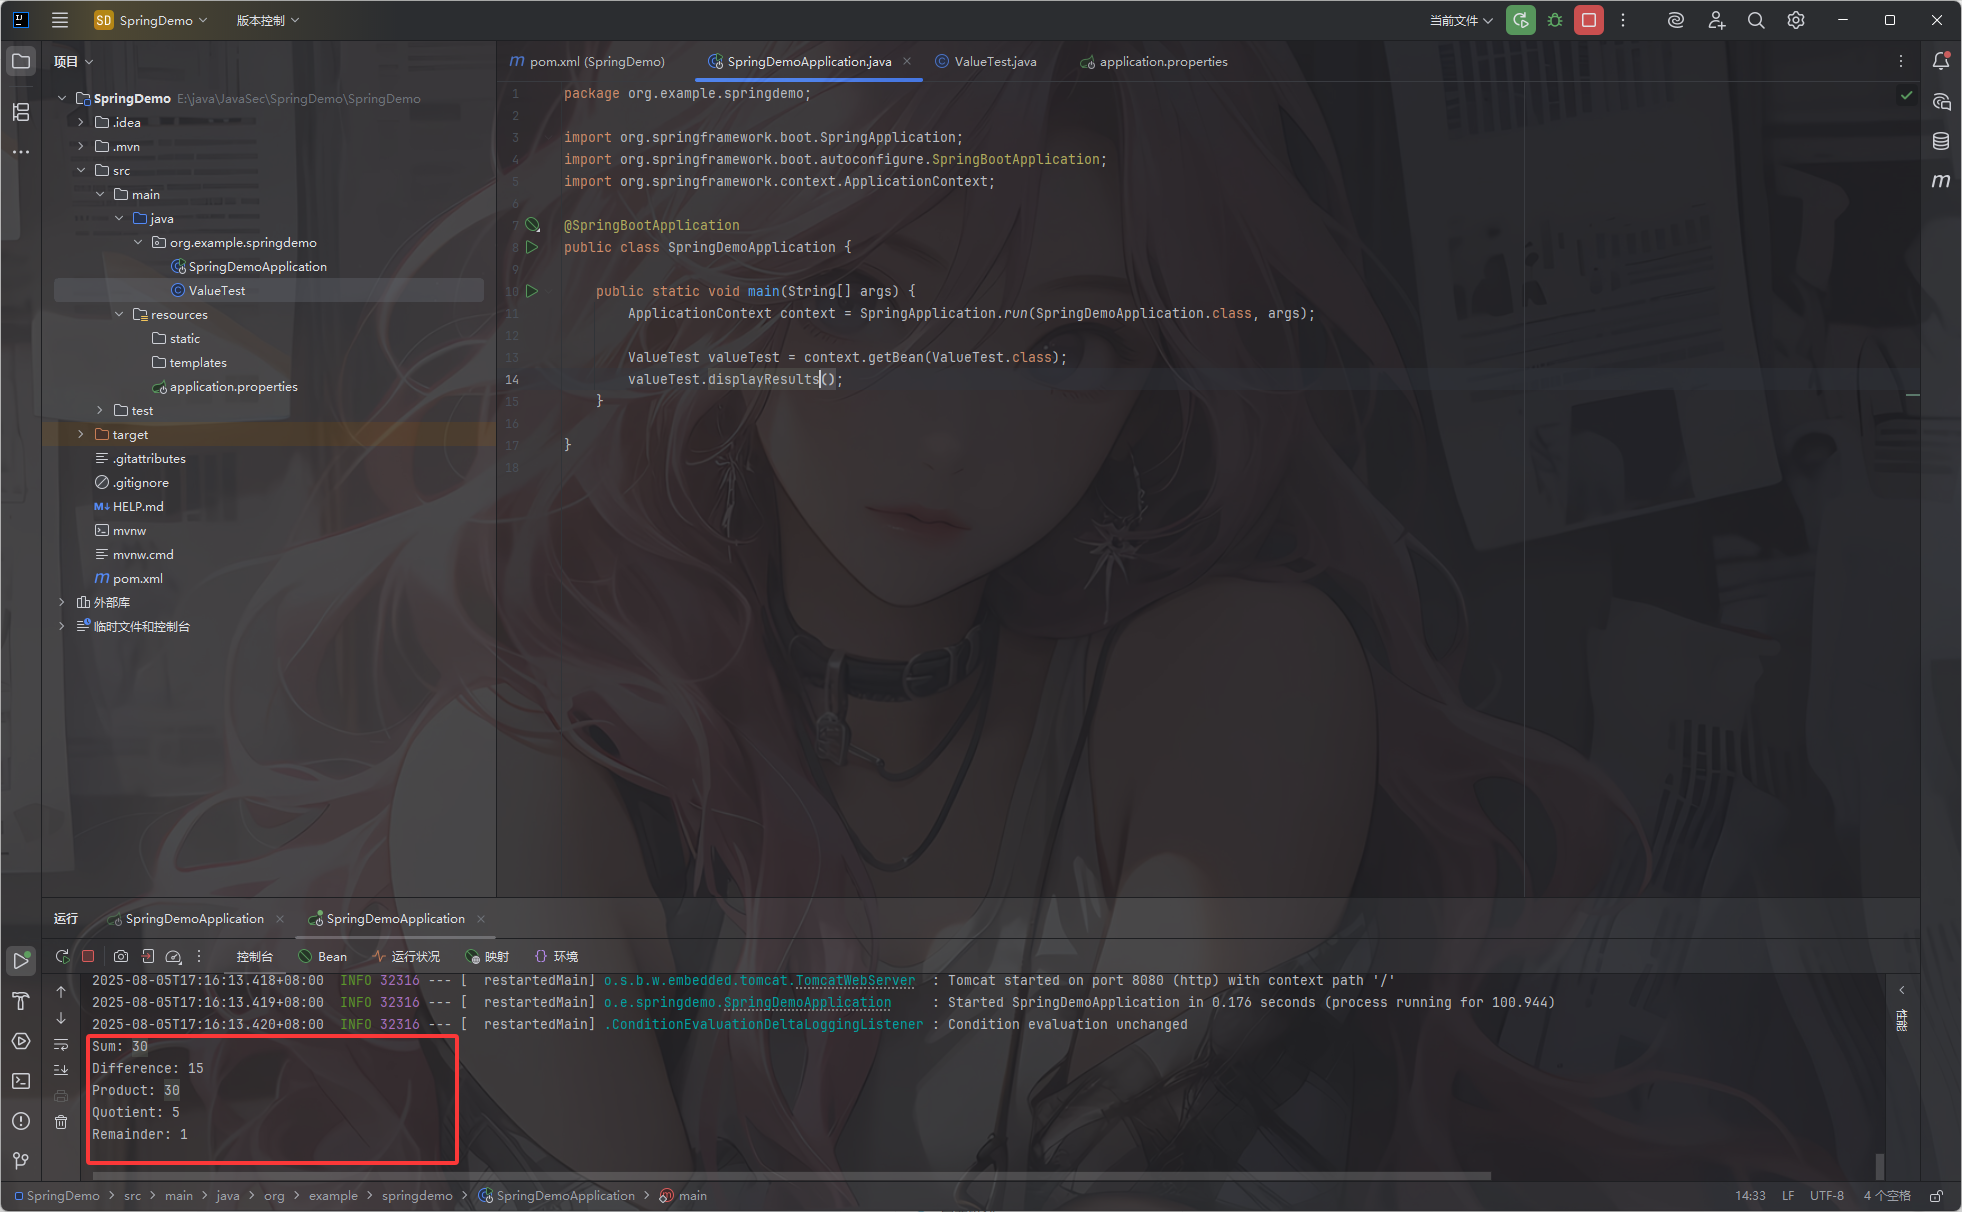Screen dimensions: 1962x1212
Task: Open the Project tool window folder icon
Action: (21, 61)
